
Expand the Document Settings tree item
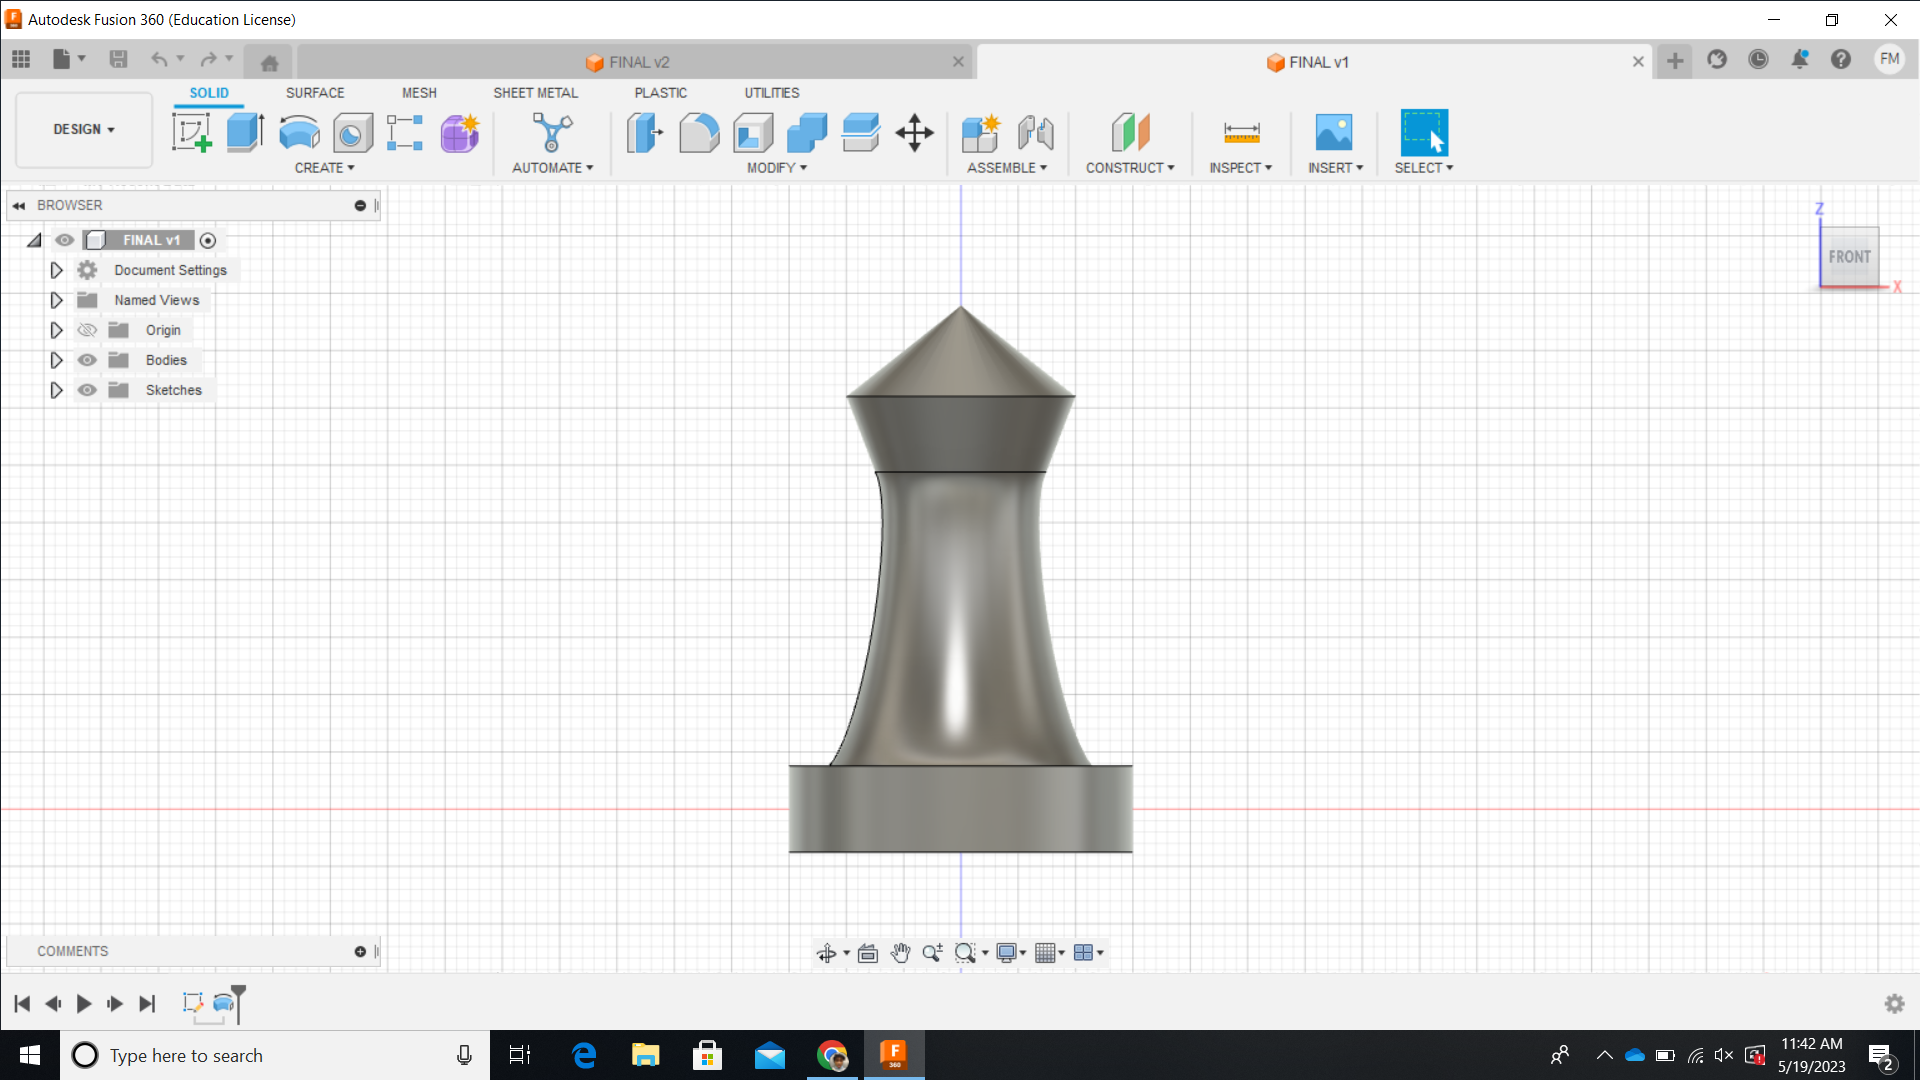tap(56, 269)
